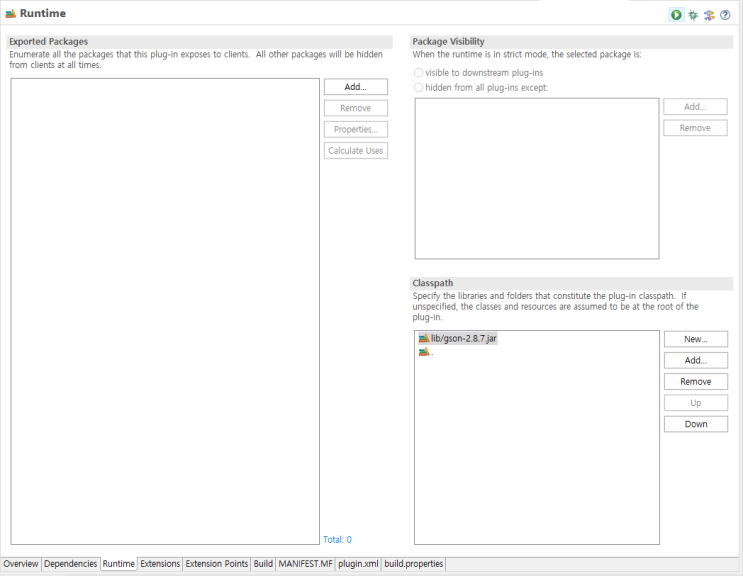The width and height of the screenshot is (743, 576).
Task: Click Remove in Exported Packages
Action: pyautogui.click(x=355, y=108)
